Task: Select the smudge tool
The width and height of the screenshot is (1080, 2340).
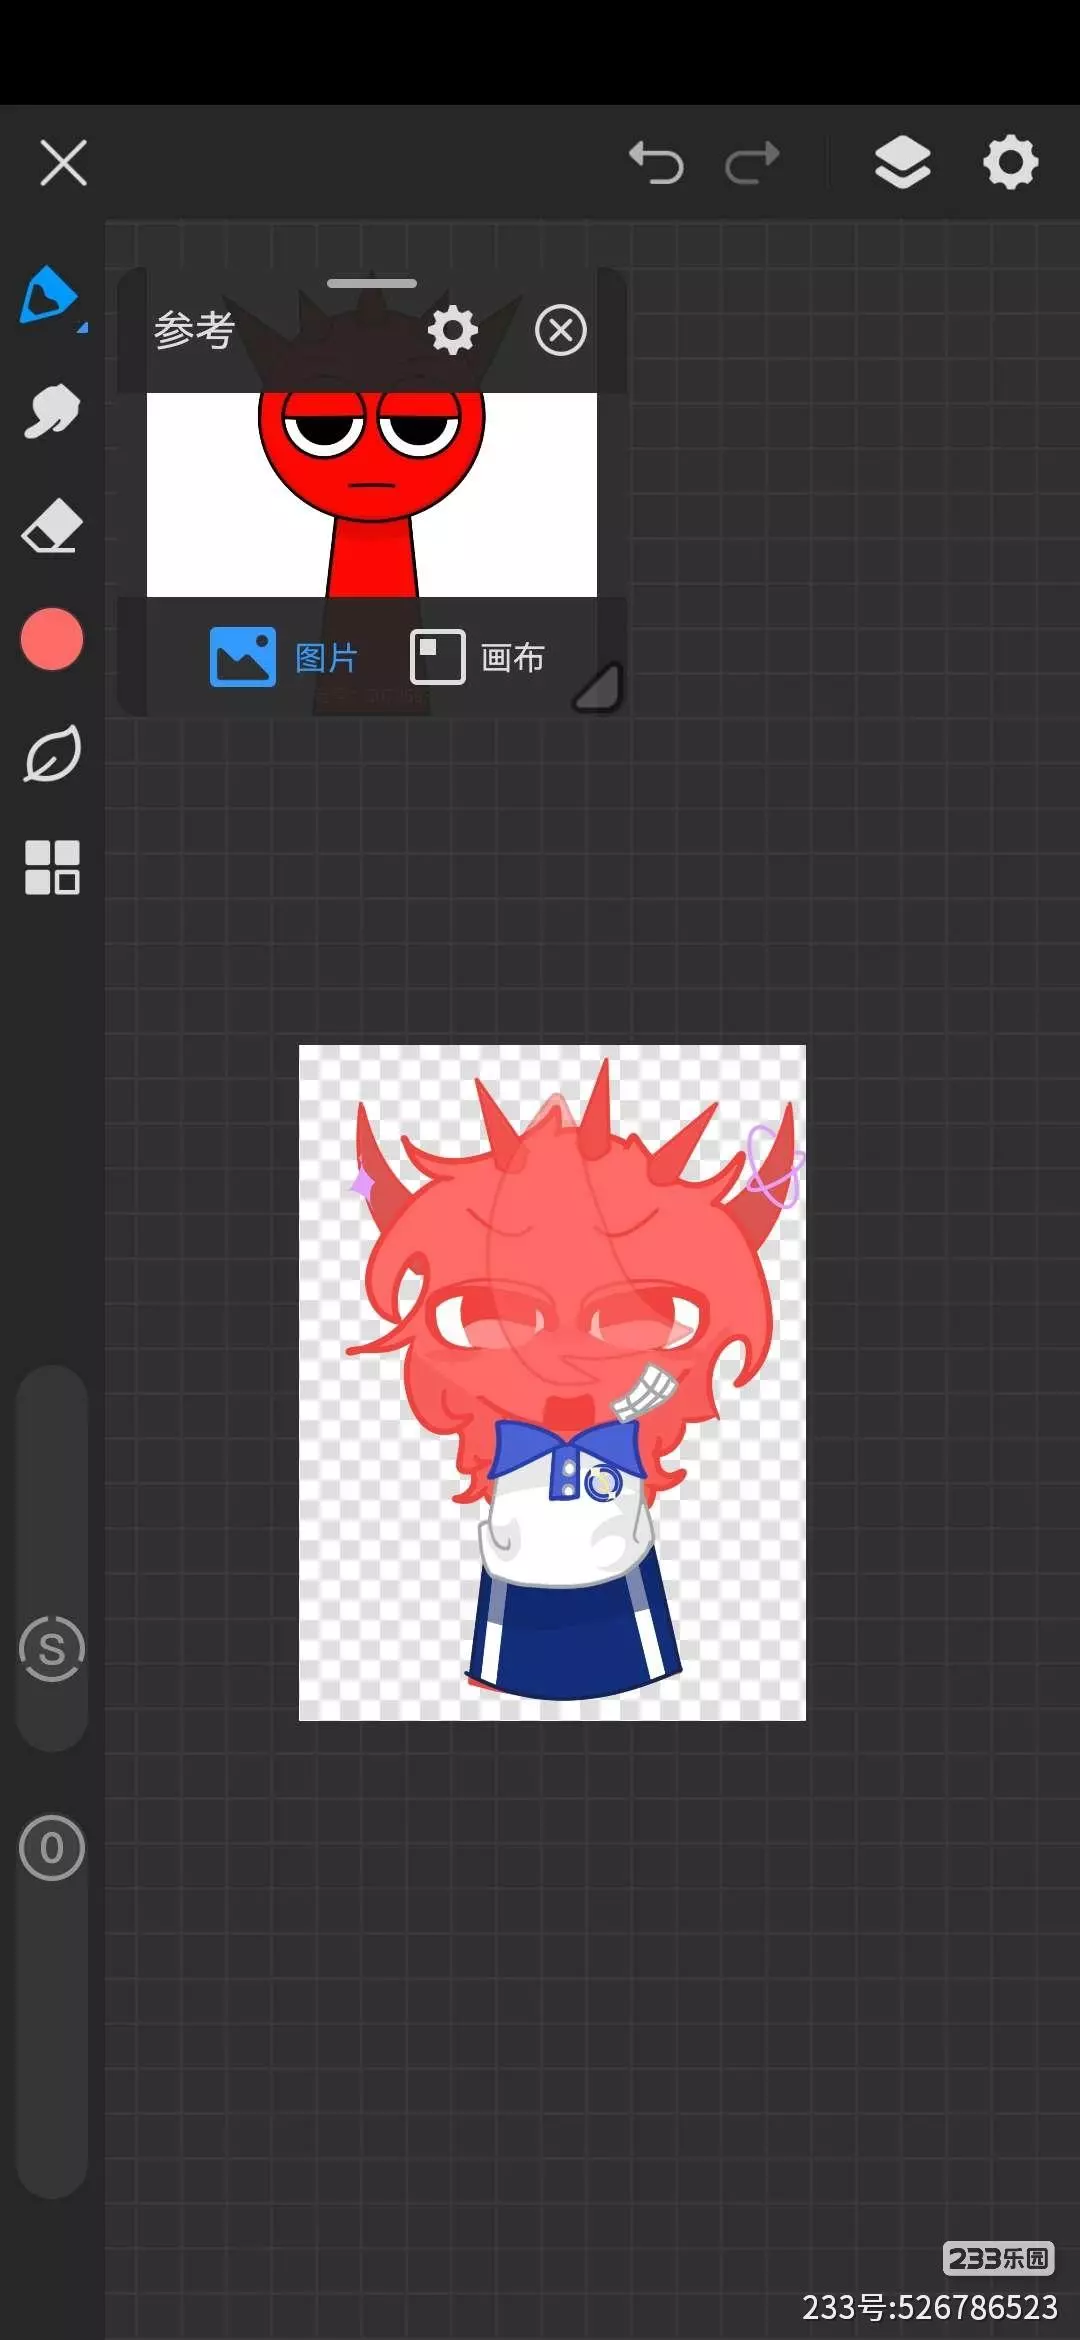Action: 52,410
